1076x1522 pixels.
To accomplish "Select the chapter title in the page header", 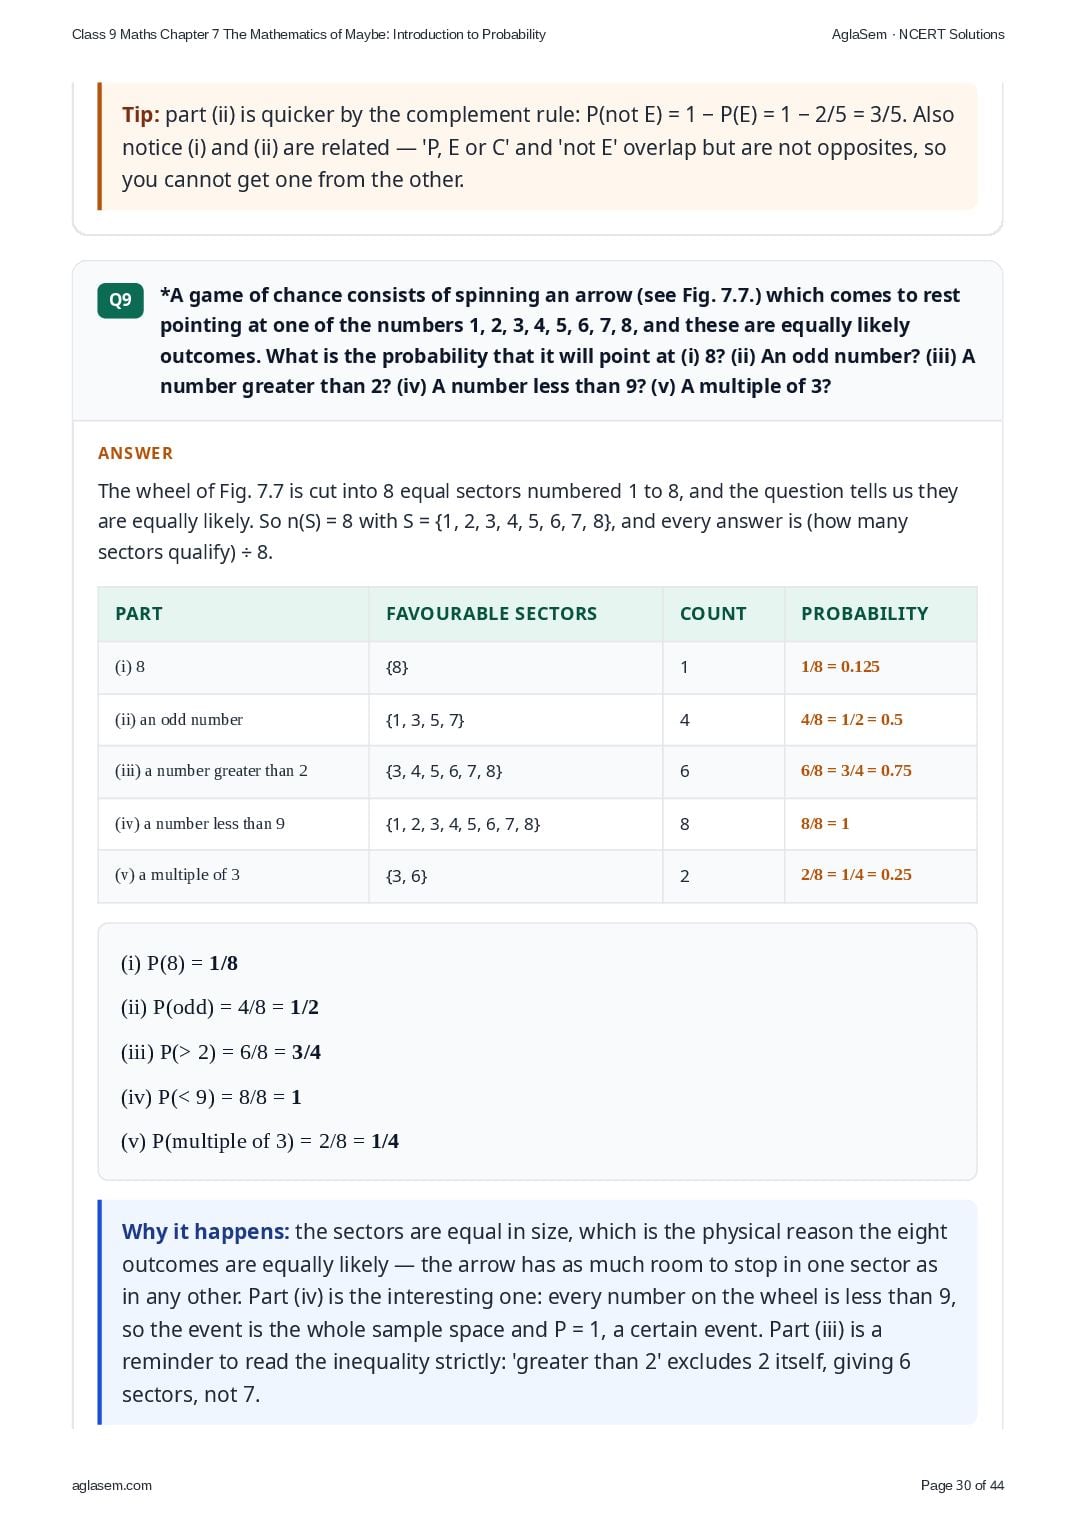I will click(x=309, y=34).
